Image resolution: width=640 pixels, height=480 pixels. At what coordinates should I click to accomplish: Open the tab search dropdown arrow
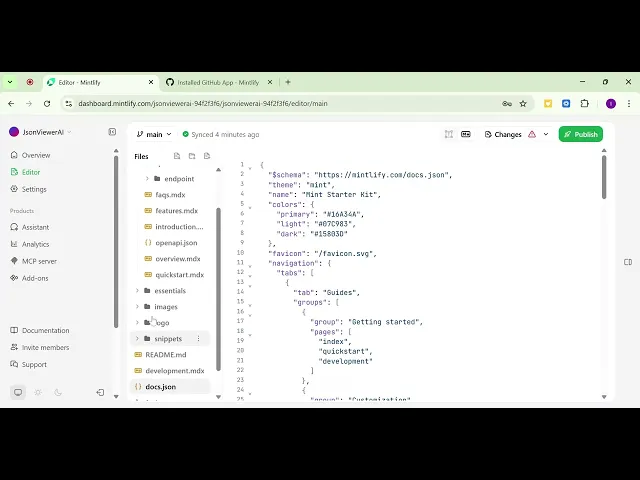point(10,82)
